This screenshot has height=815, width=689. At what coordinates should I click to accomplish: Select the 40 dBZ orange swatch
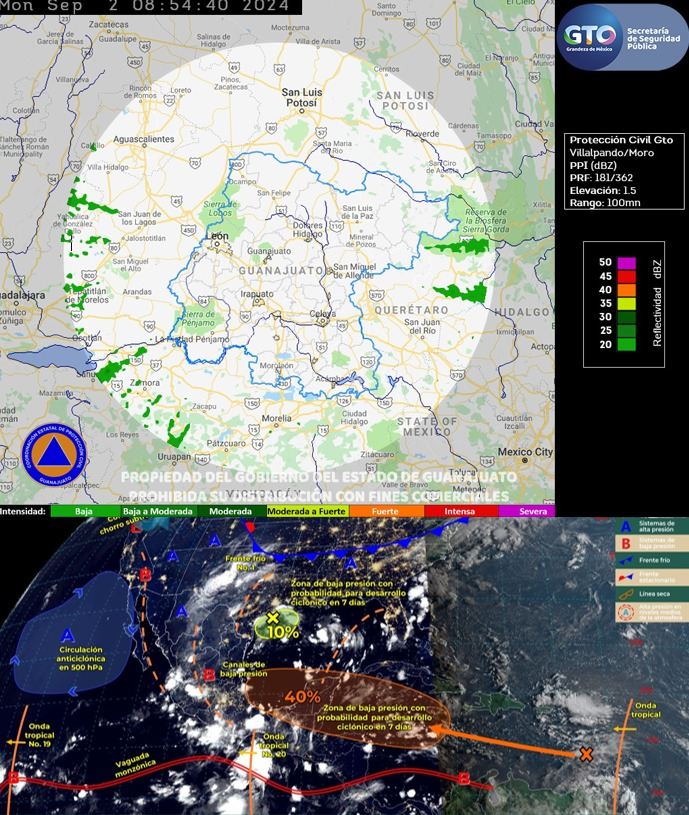click(627, 290)
